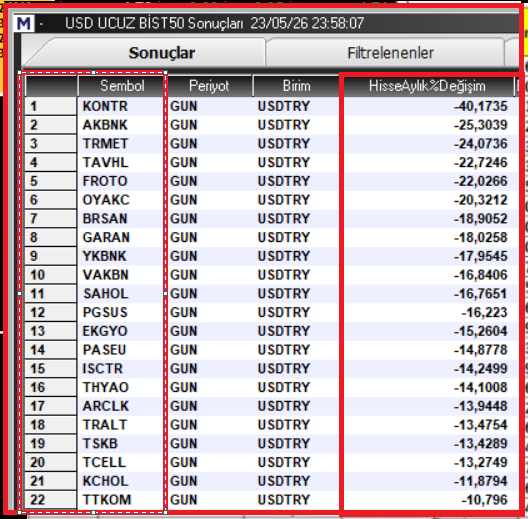Click the value -18,0258 for GARAN
This screenshot has height=519, width=528.
click(x=481, y=237)
